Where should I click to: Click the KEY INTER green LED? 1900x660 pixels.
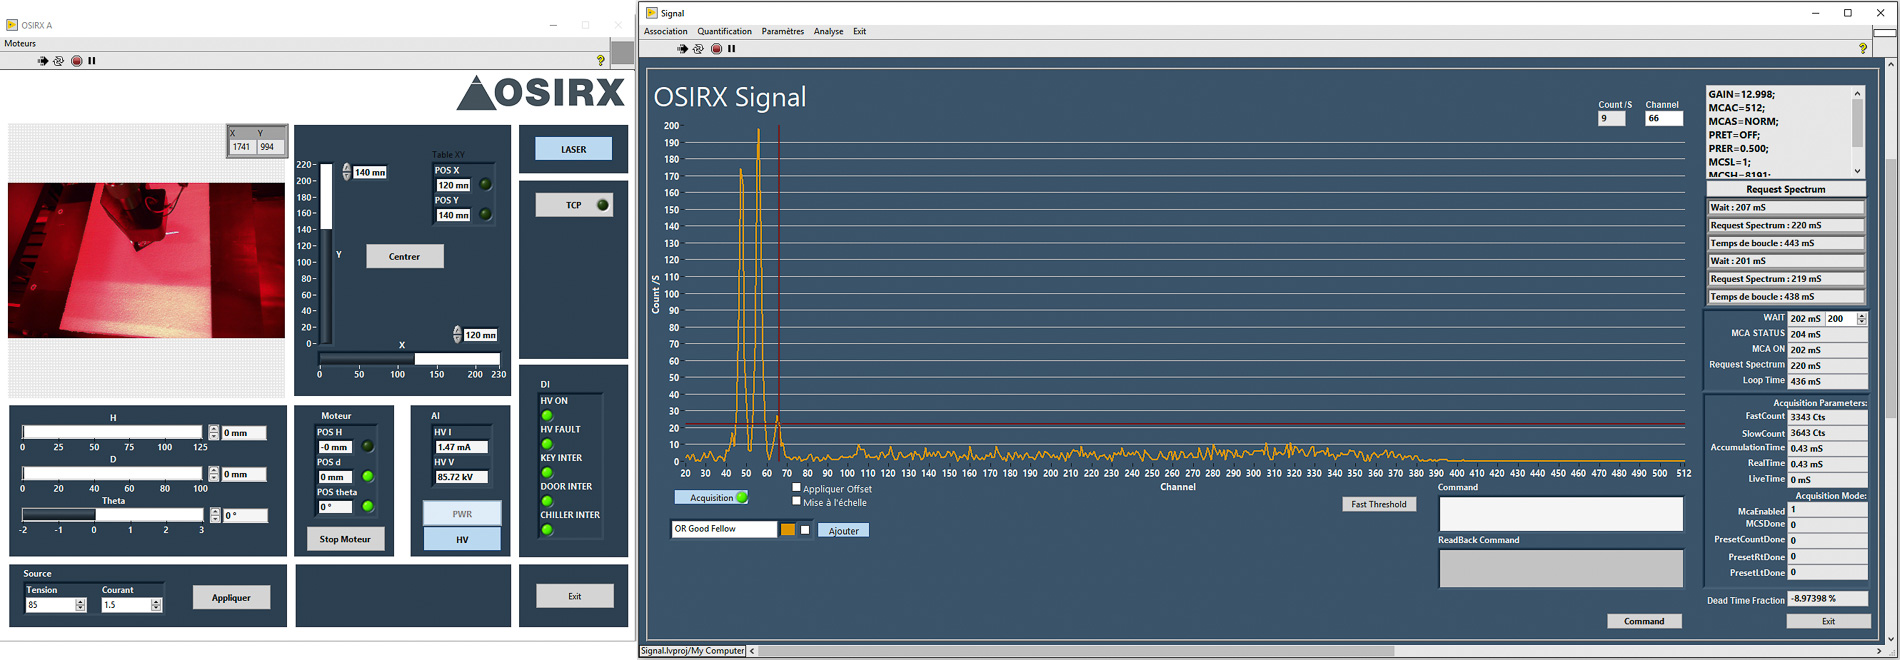coord(547,472)
